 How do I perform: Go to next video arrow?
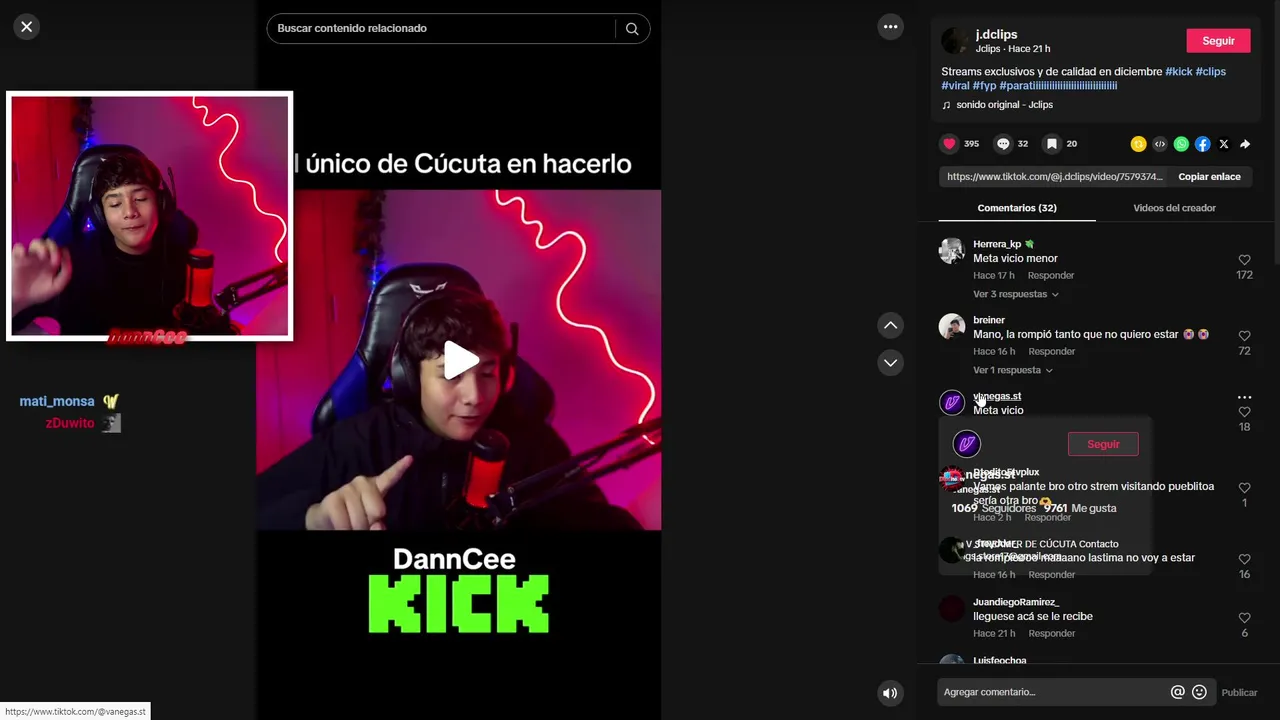point(890,362)
